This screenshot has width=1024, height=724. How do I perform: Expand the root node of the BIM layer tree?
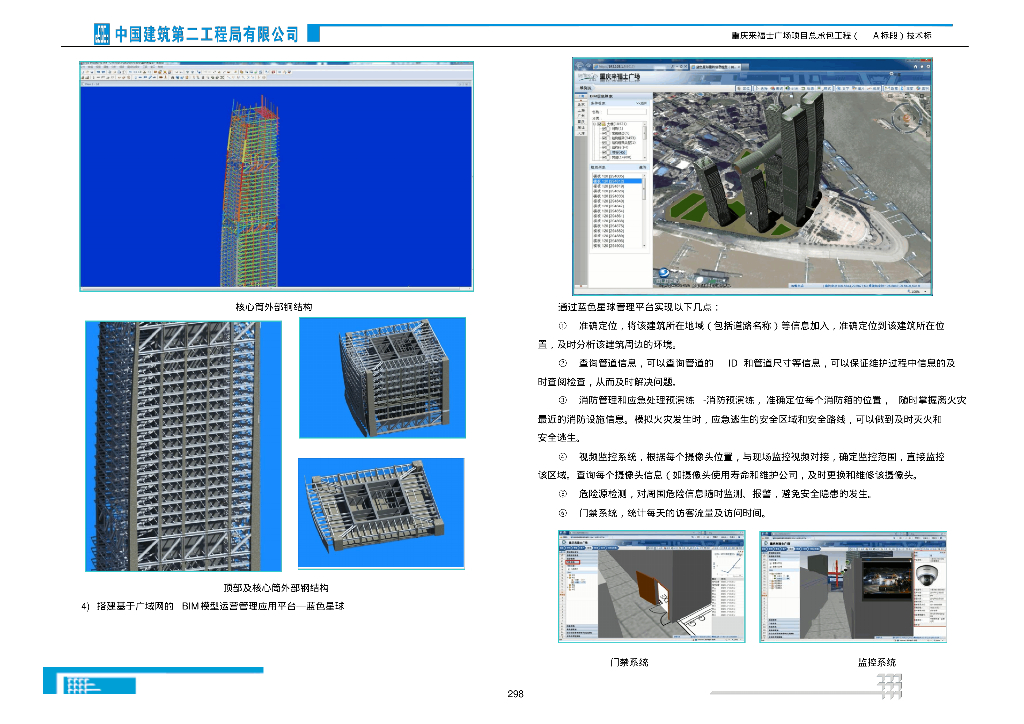point(594,124)
